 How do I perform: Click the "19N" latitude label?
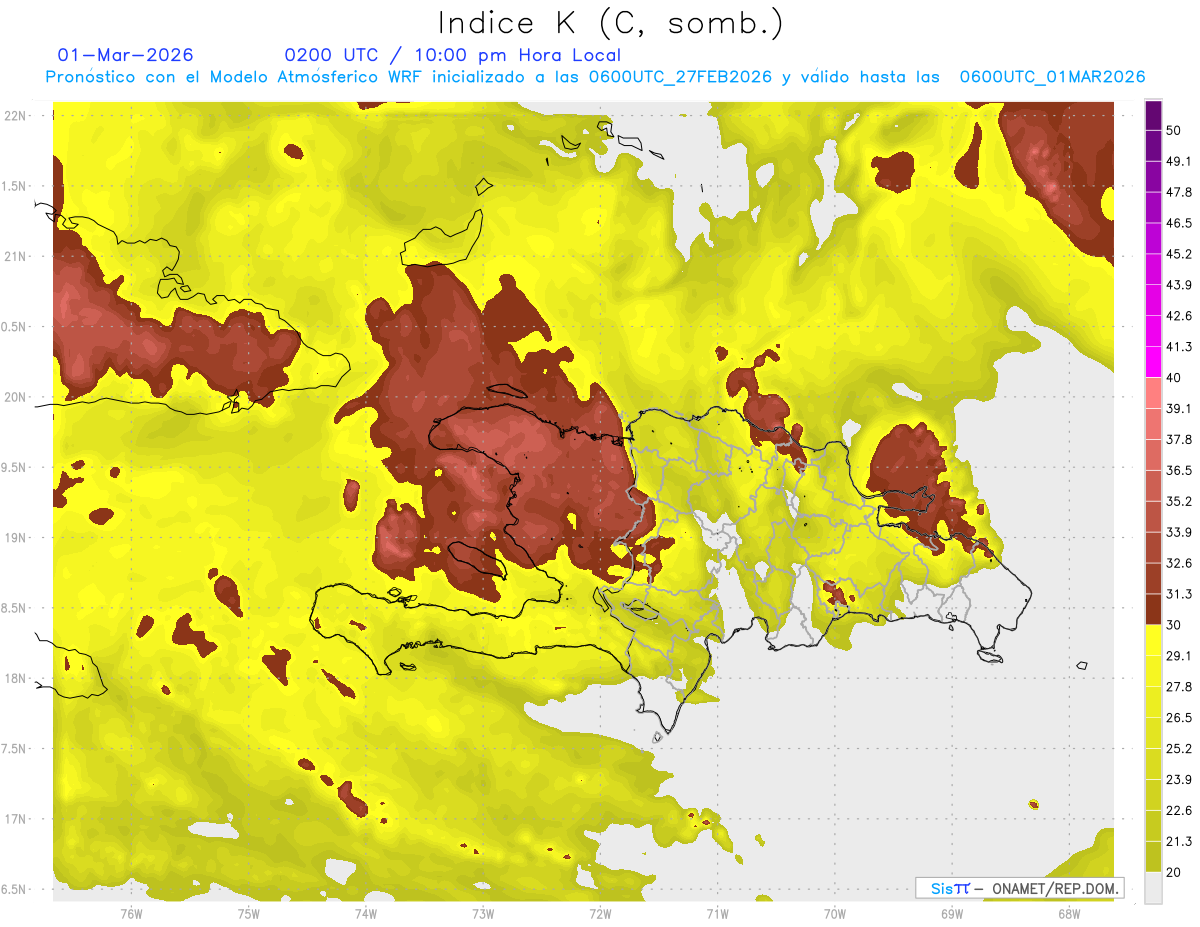point(16,538)
